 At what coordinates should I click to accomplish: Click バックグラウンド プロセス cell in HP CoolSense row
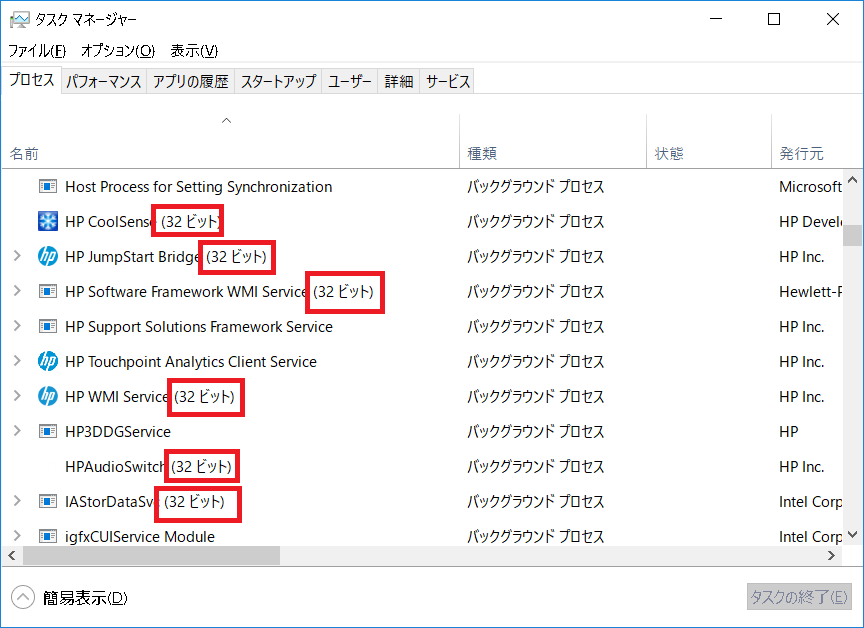pyautogui.click(x=536, y=221)
